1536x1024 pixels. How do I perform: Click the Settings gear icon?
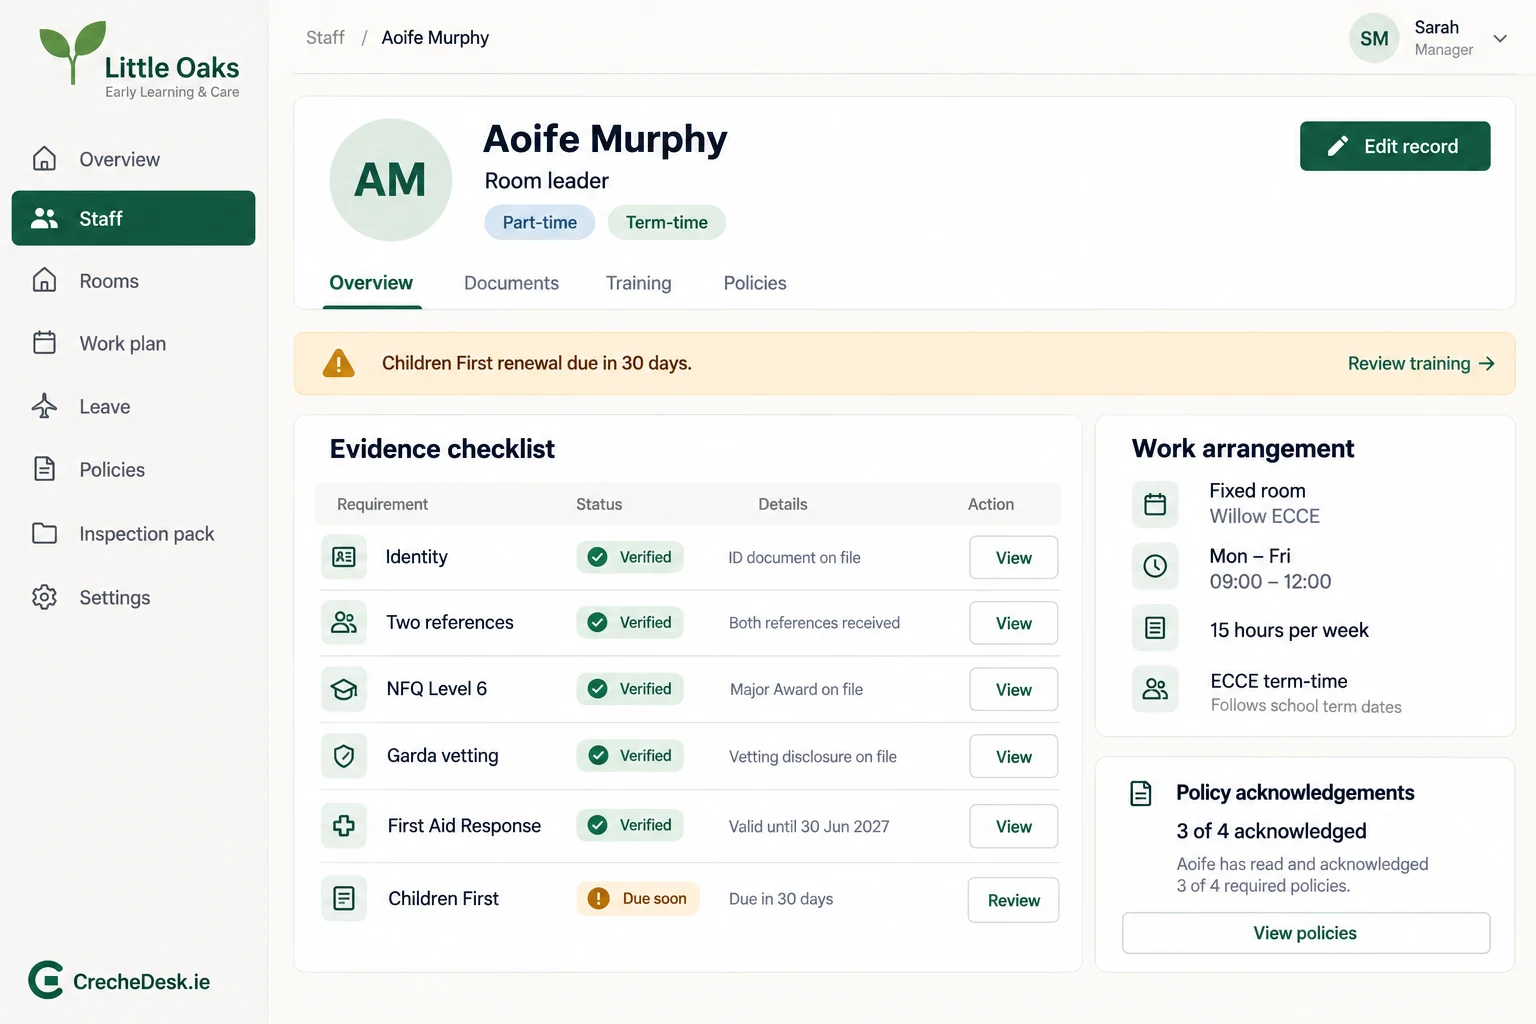44,597
